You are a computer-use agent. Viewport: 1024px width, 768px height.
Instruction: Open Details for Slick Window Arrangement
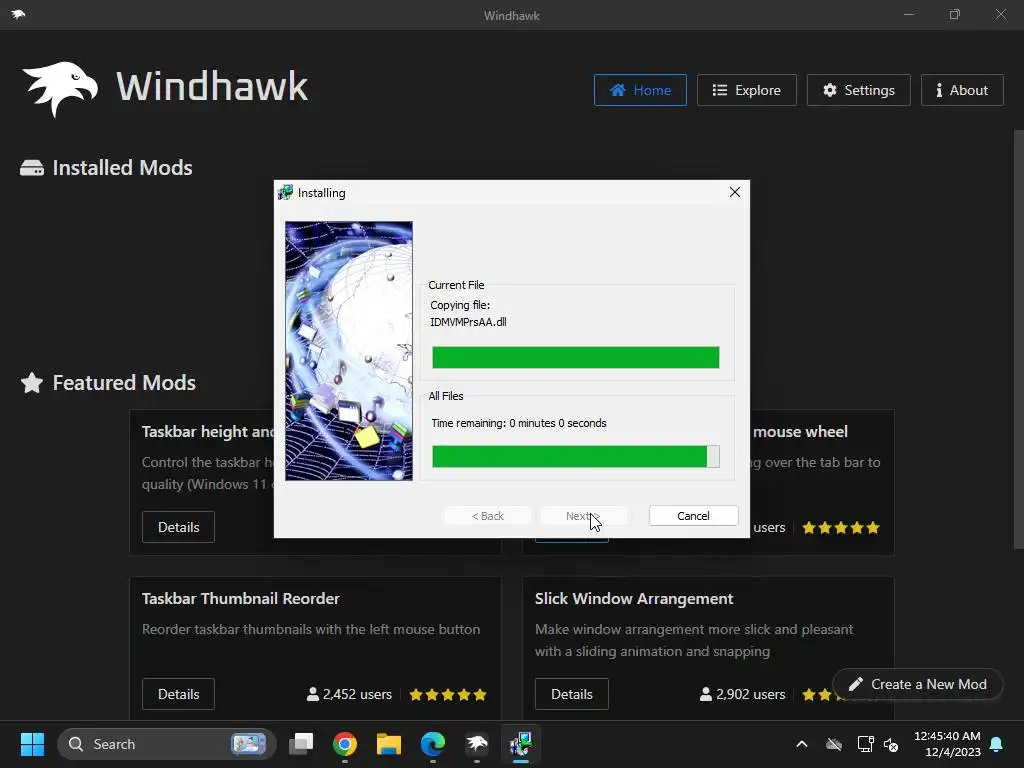[x=571, y=694]
